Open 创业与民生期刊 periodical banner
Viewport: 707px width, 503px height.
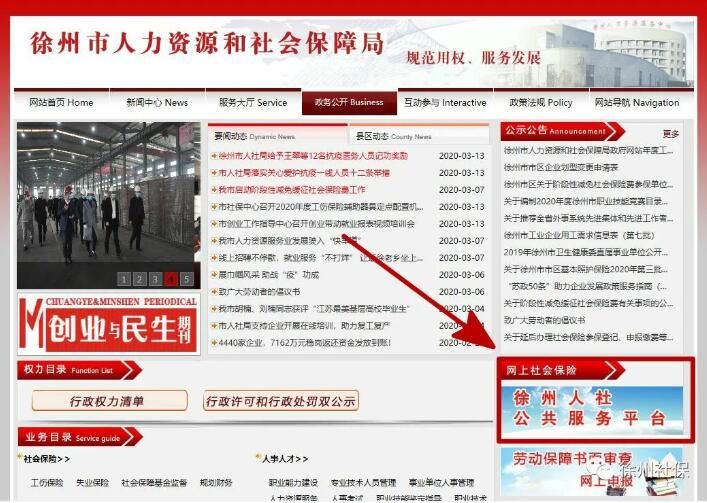click(109, 323)
